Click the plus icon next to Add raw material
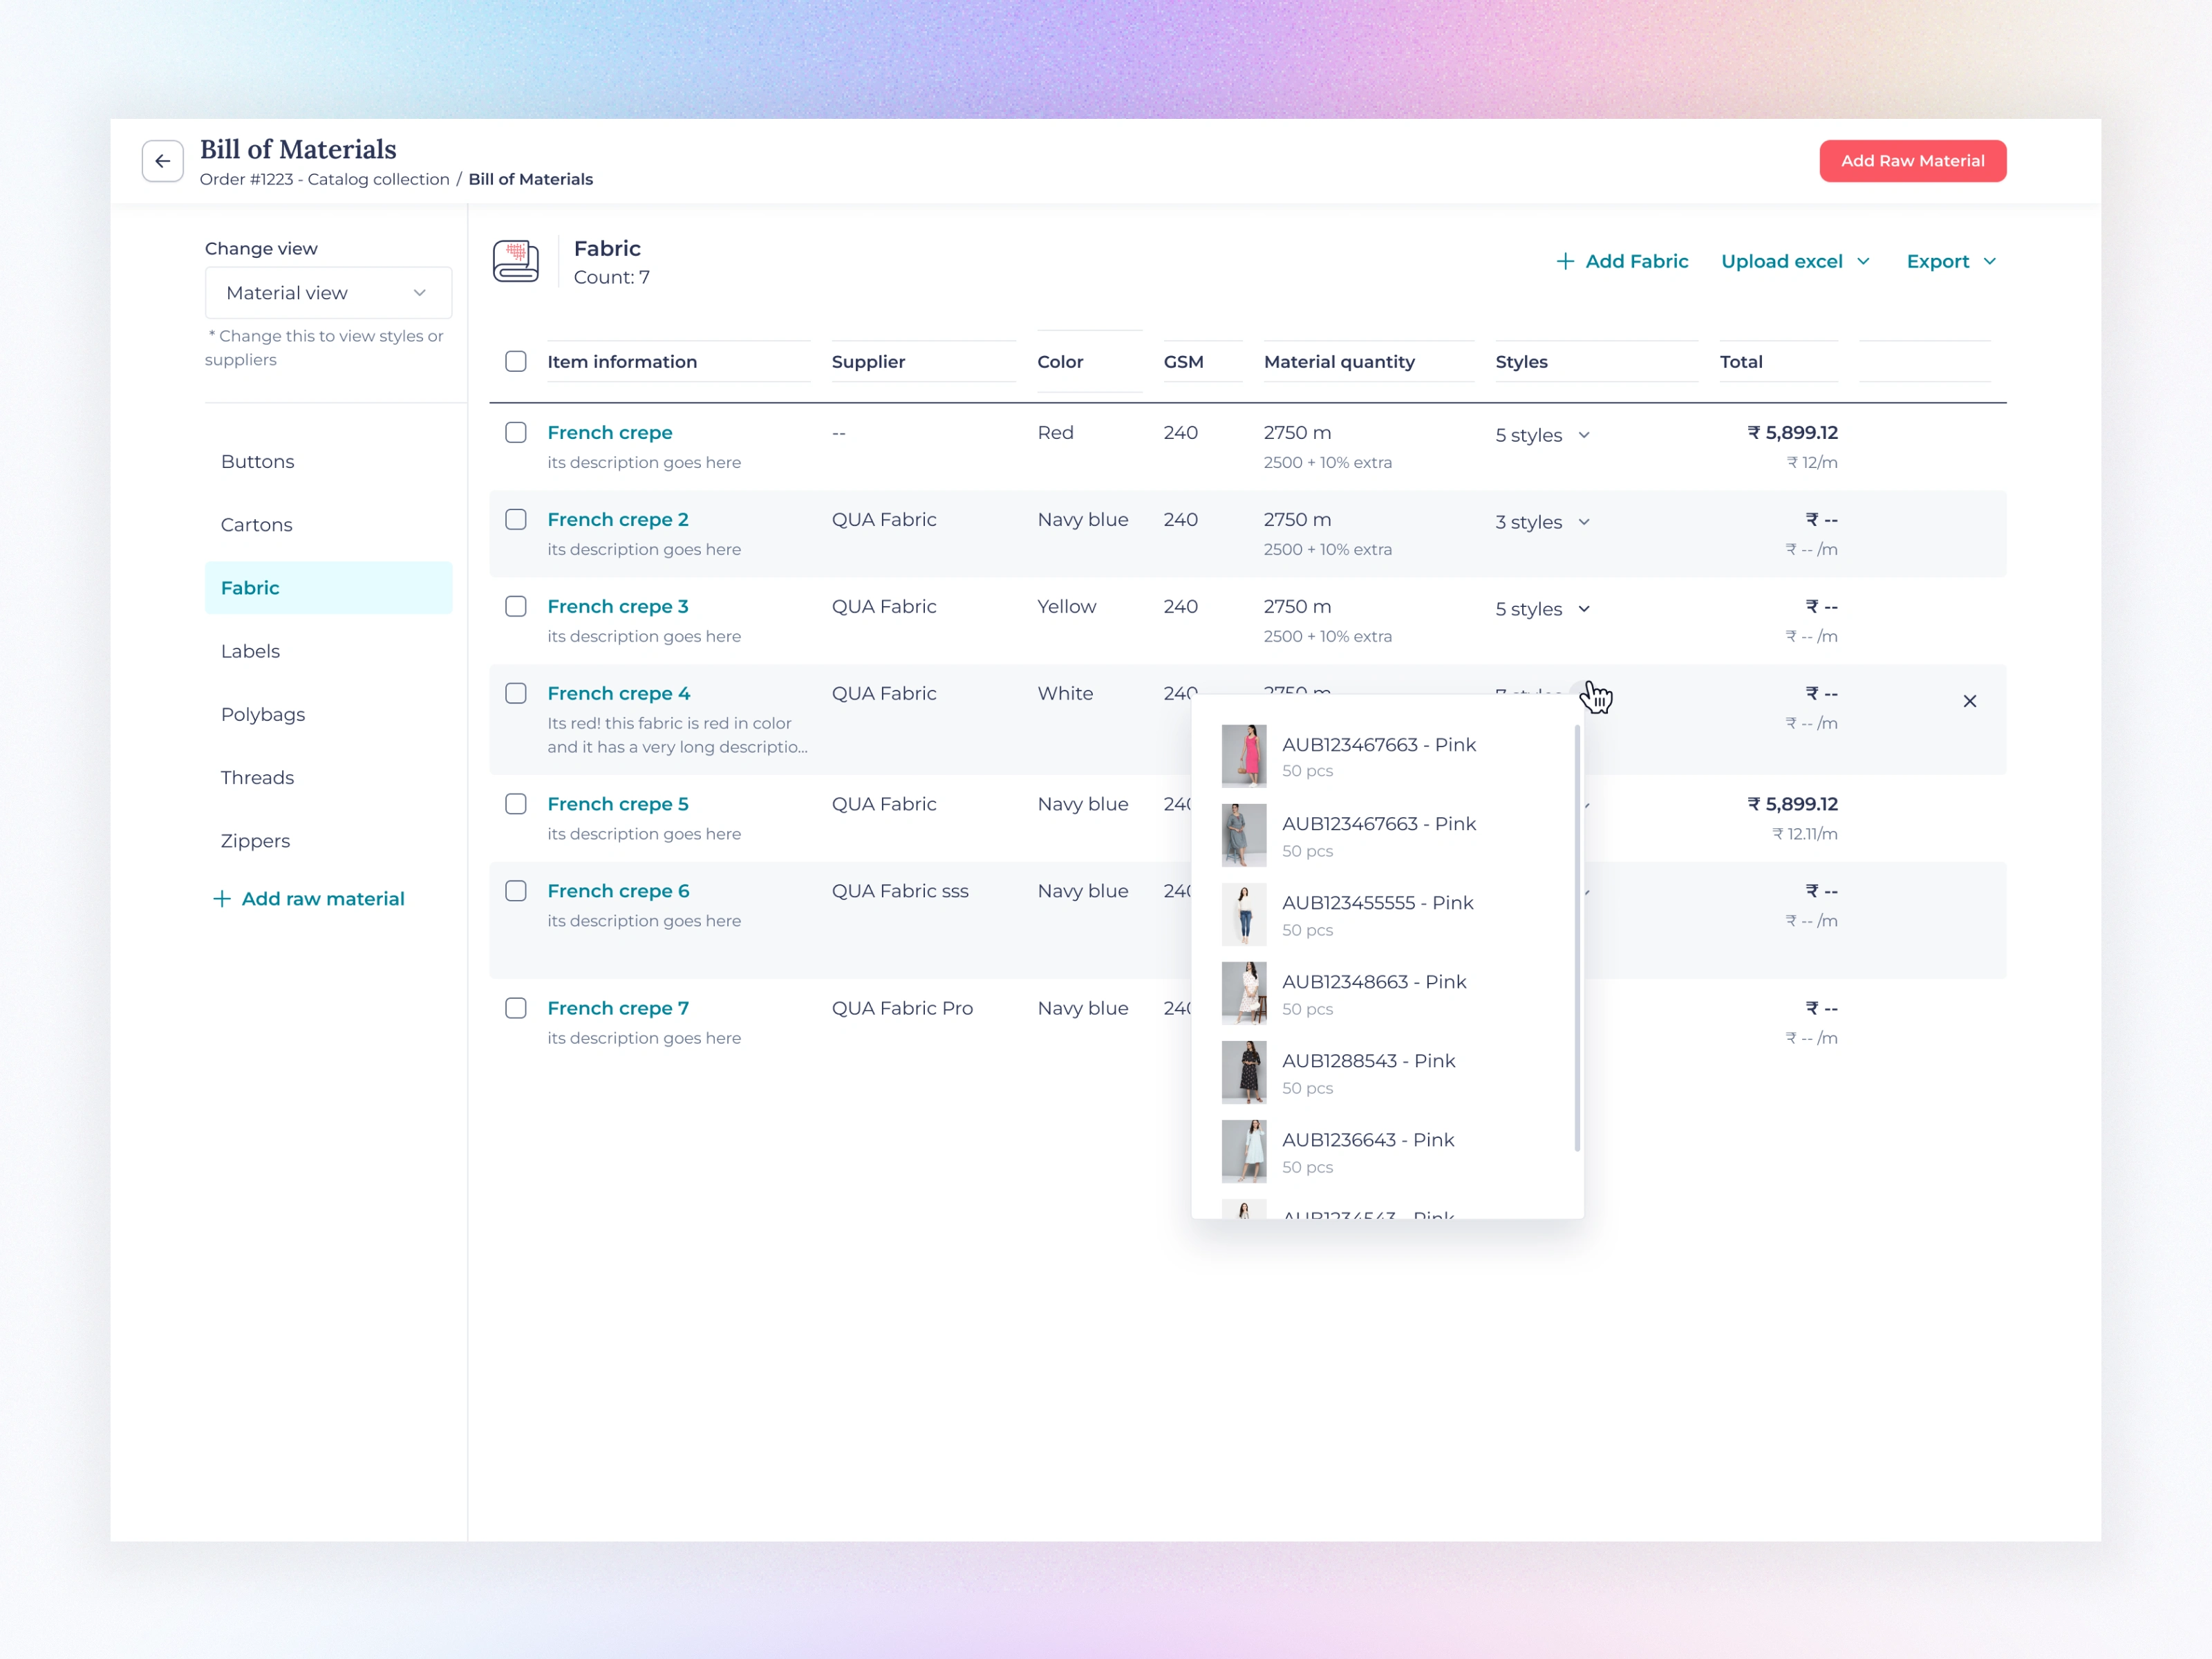This screenshot has height=1659, width=2212. [222, 899]
